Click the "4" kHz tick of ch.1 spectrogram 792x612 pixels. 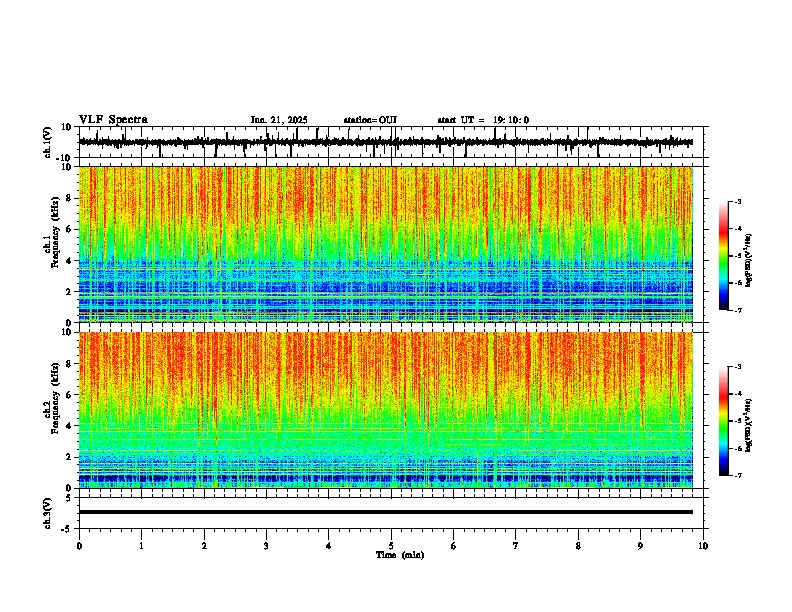pyautogui.click(x=70, y=261)
